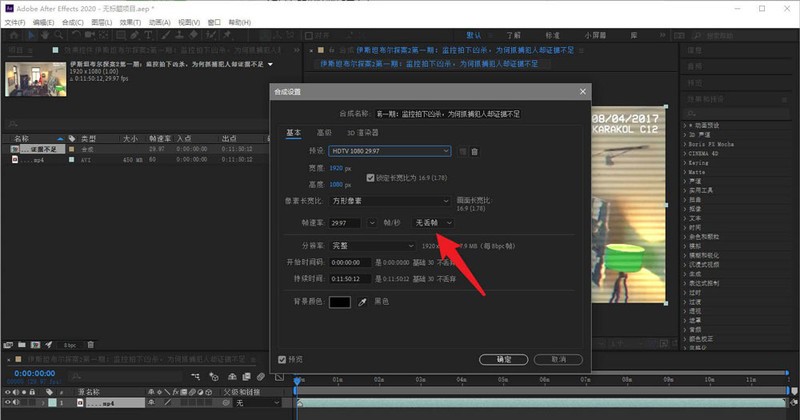This screenshot has height=420, width=800.
Task: Click the black background color swatch
Action: [340, 301]
